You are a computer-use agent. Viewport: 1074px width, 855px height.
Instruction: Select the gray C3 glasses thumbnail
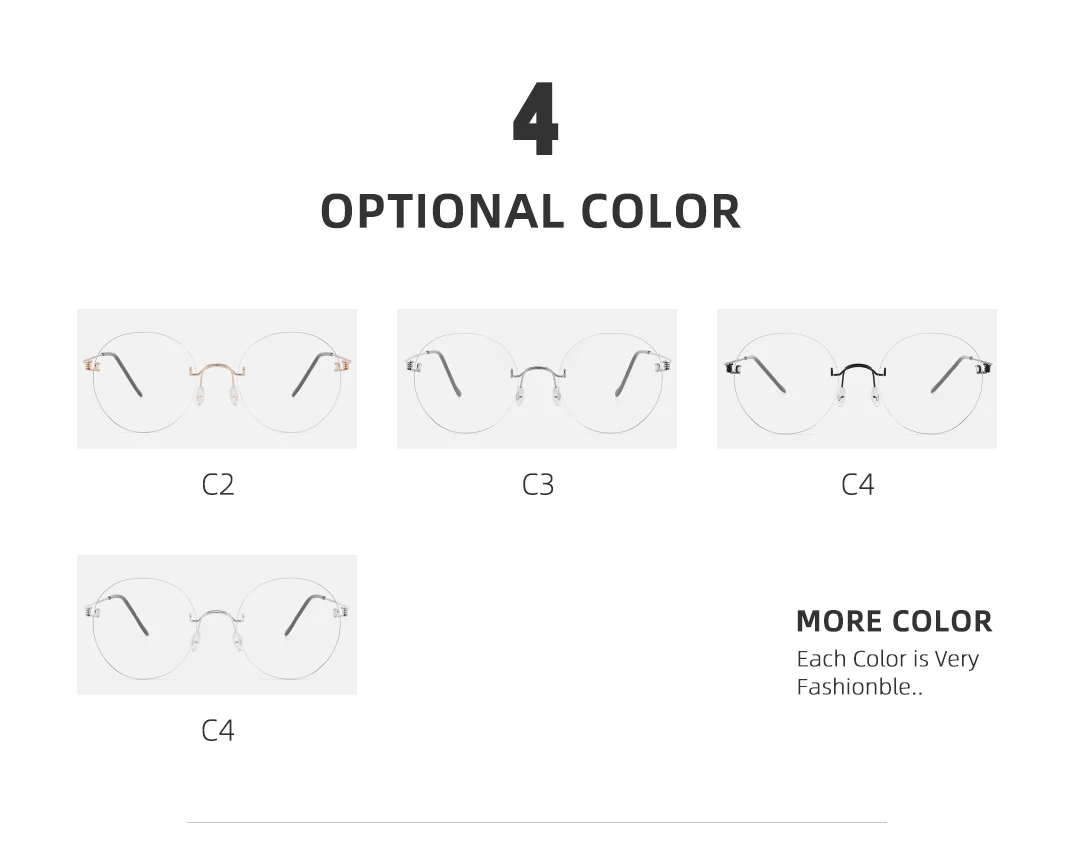[536, 378]
